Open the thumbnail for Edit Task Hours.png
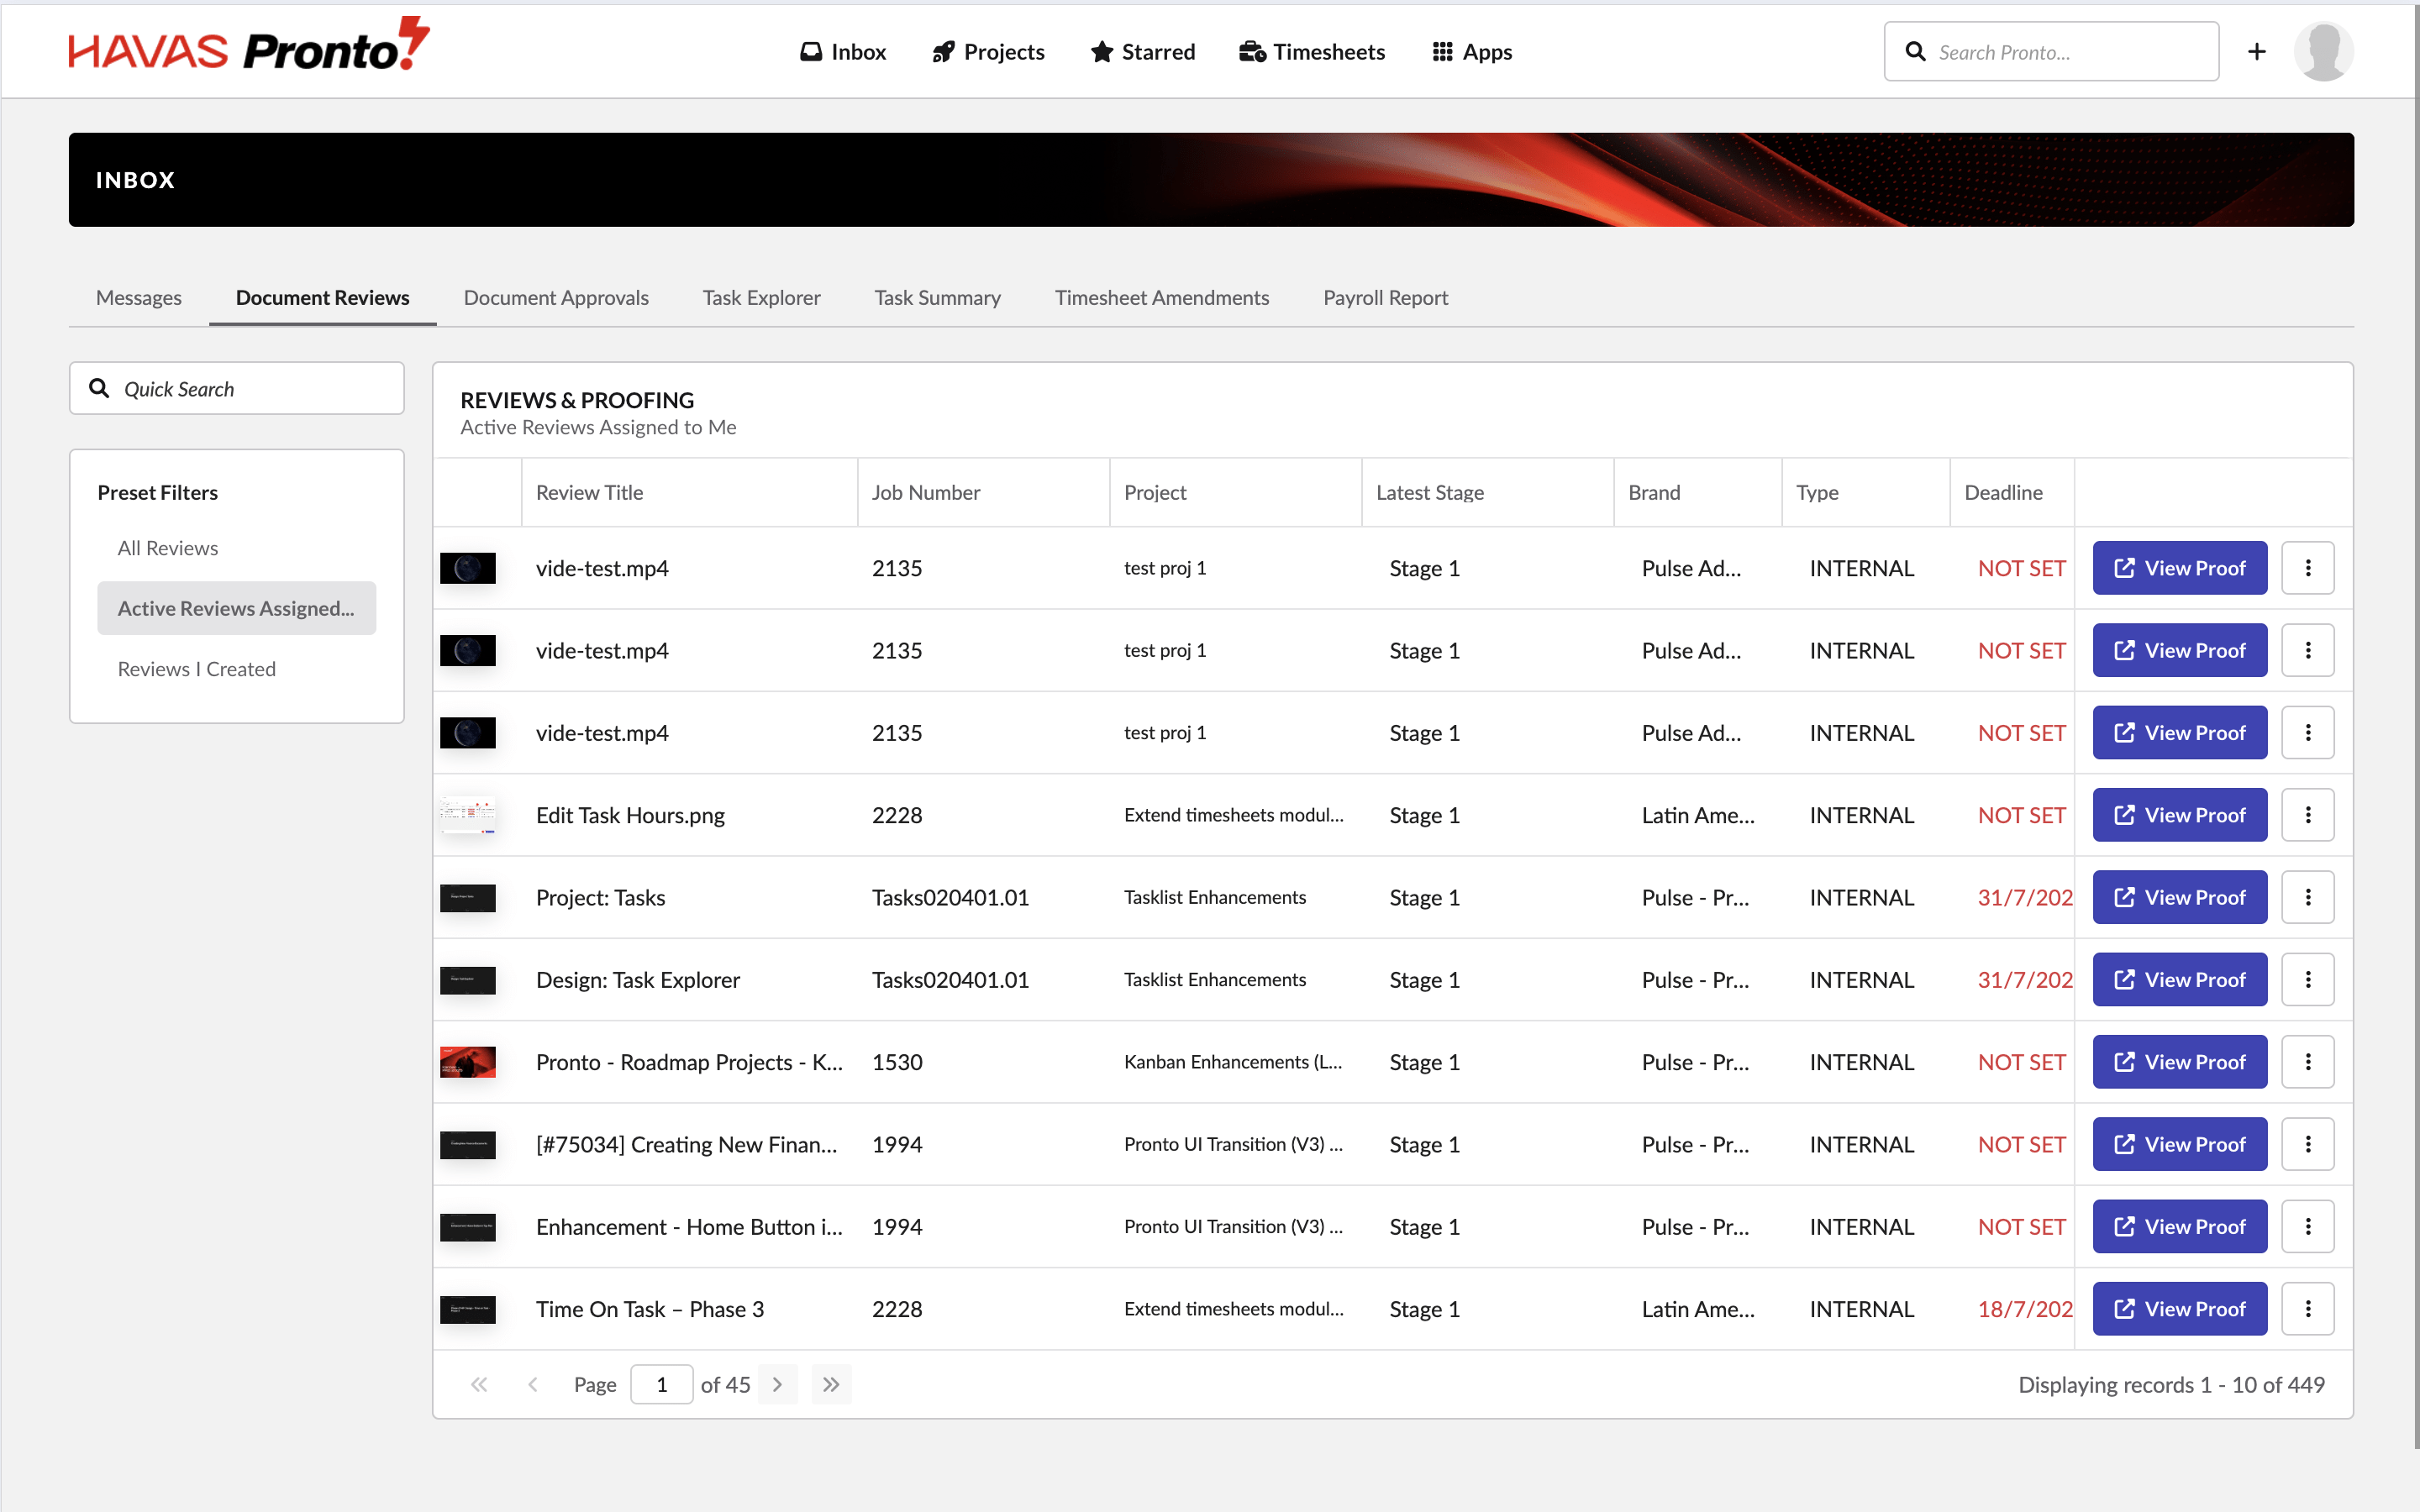2420x1512 pixels. pyautogui.click(x=468, y=815)
